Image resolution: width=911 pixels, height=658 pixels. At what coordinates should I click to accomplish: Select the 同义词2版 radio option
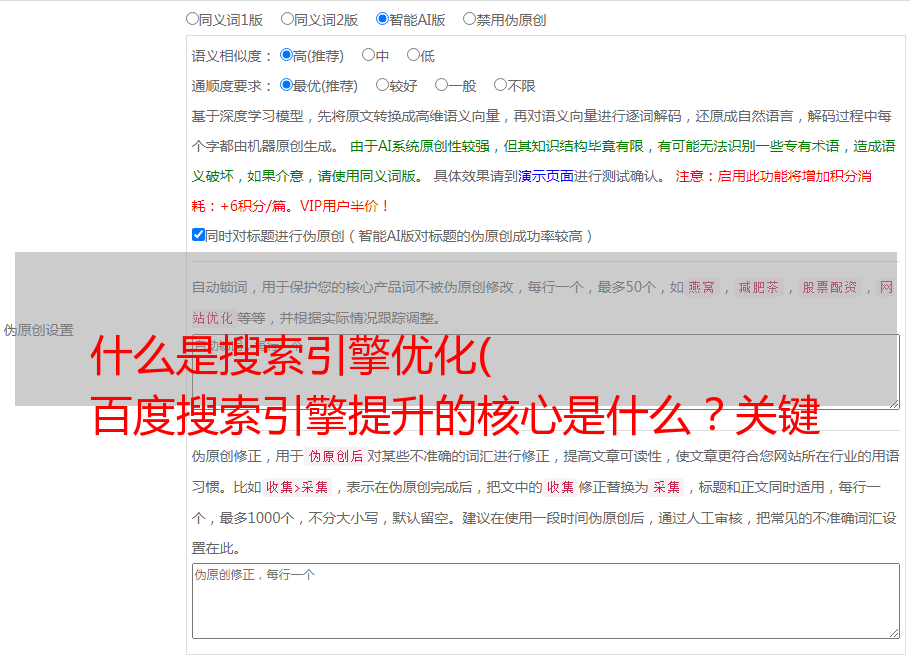pos(287,19)
